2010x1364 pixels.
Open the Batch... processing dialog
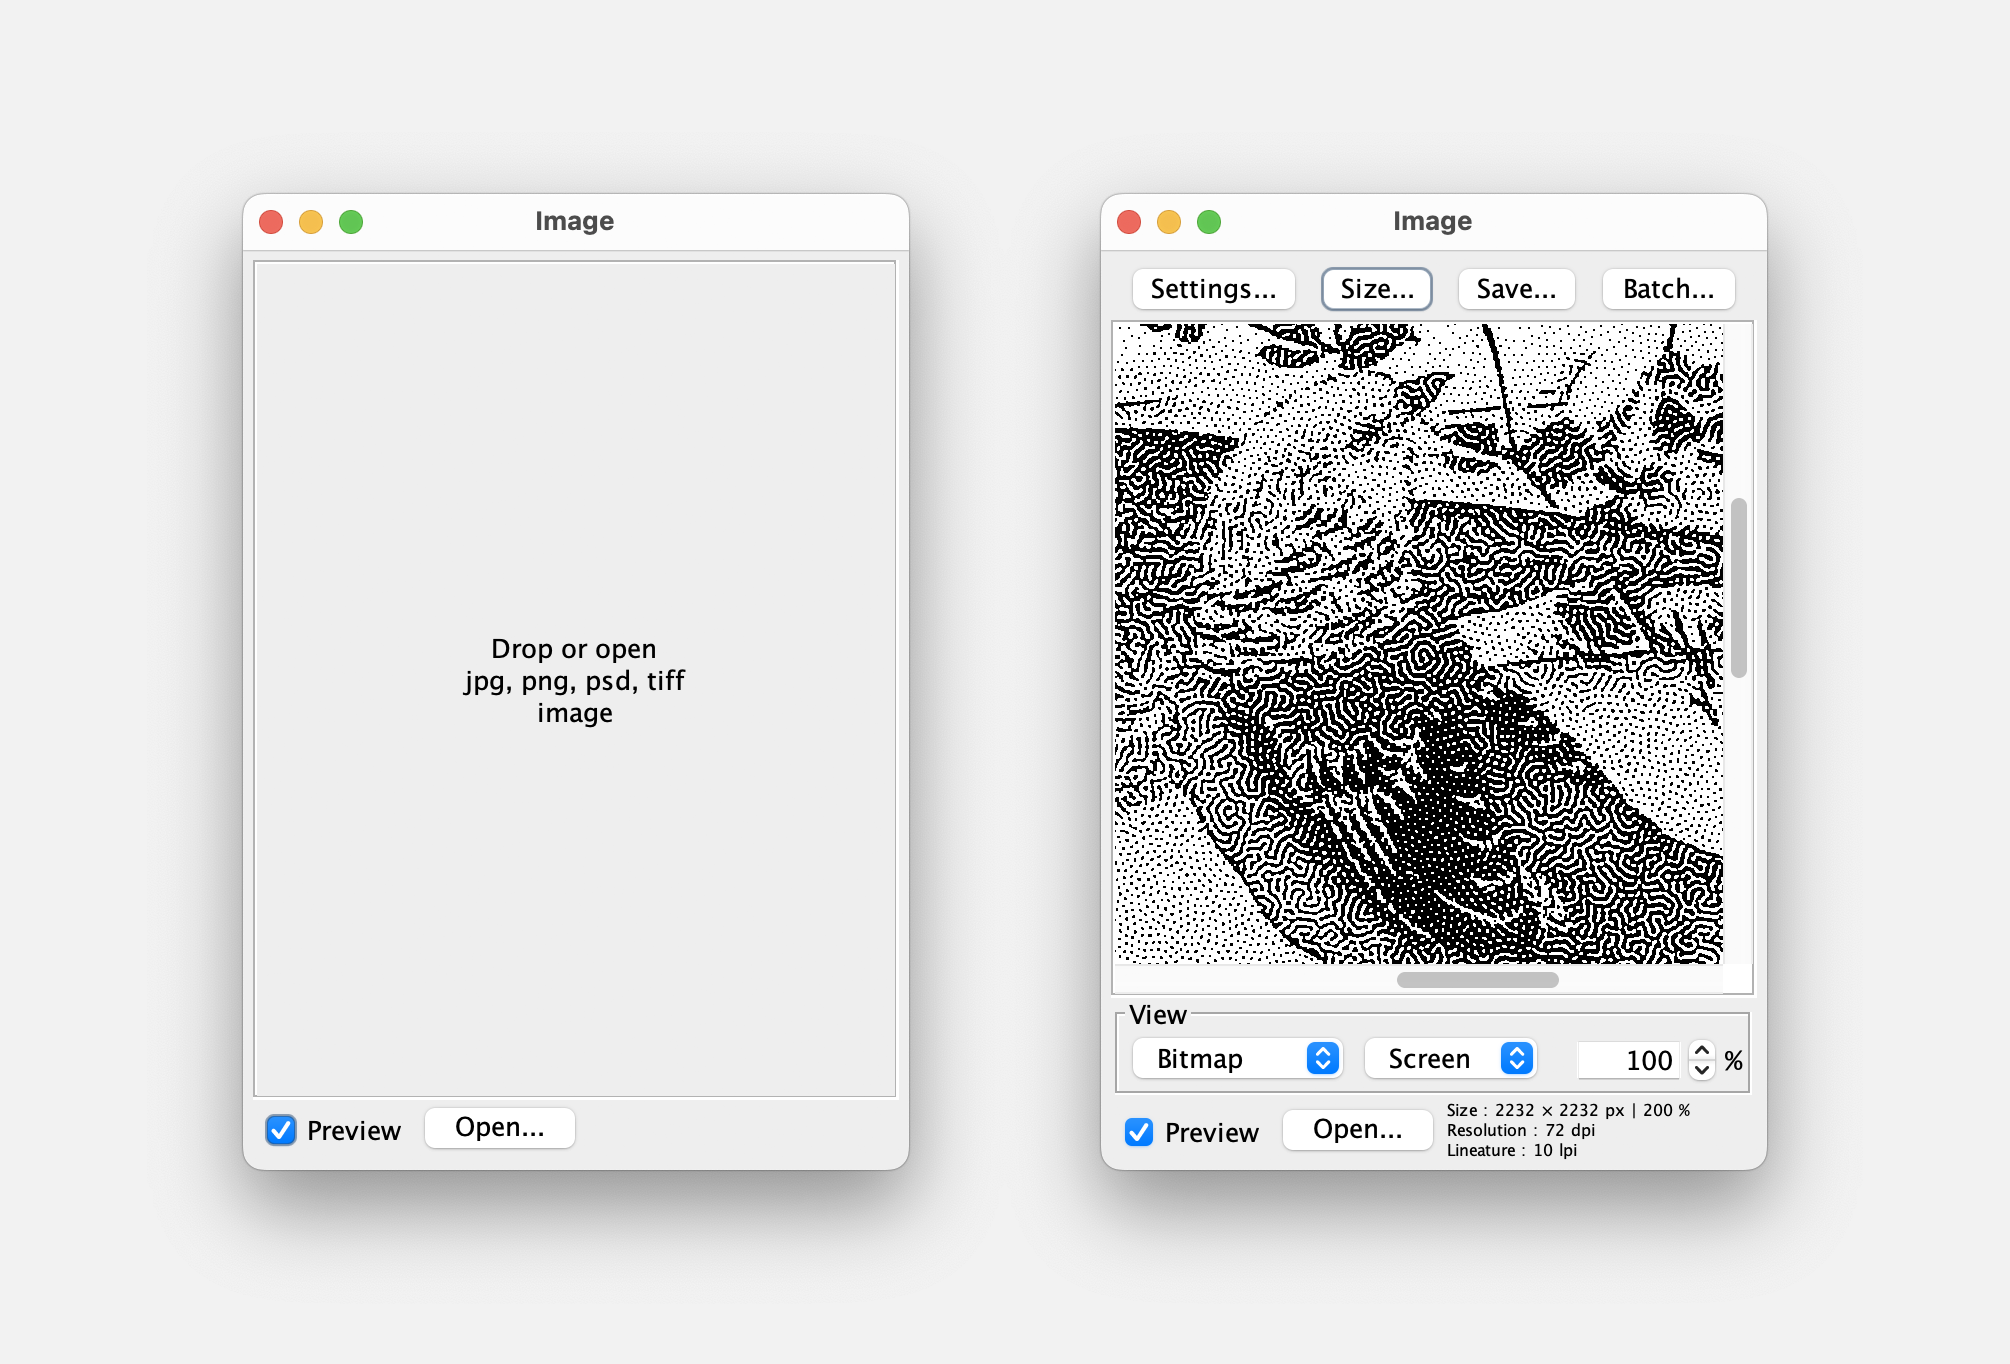click(1668, 289)
